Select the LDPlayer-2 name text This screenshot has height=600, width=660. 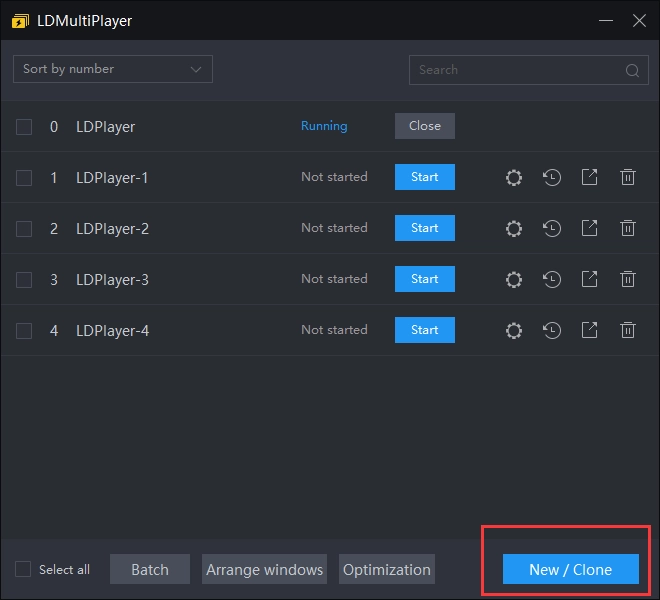pyautogui.click(x=112, y=229)
